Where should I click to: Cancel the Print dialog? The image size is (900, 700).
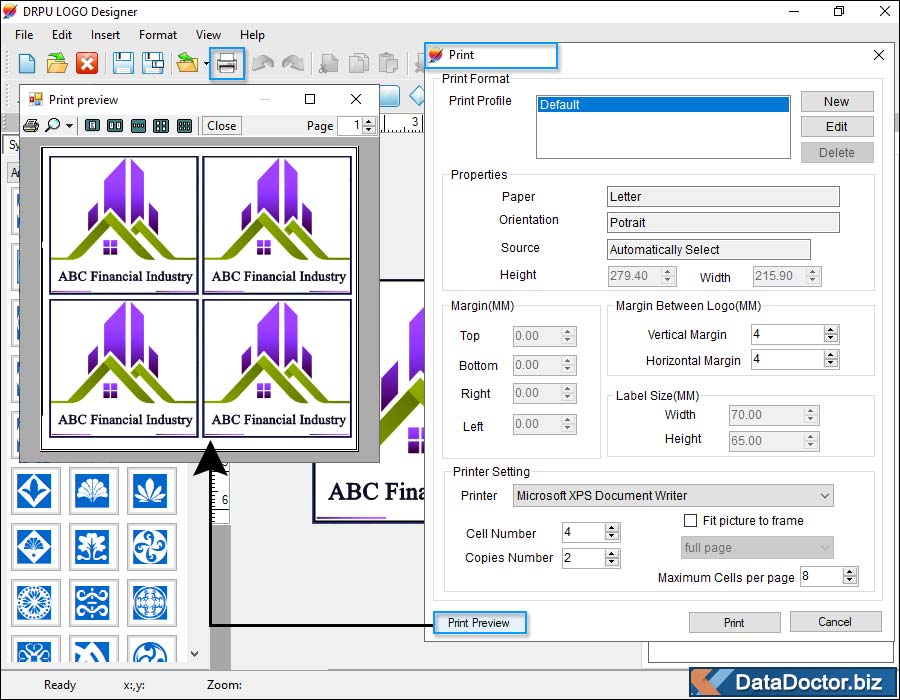tap(835, 622)
